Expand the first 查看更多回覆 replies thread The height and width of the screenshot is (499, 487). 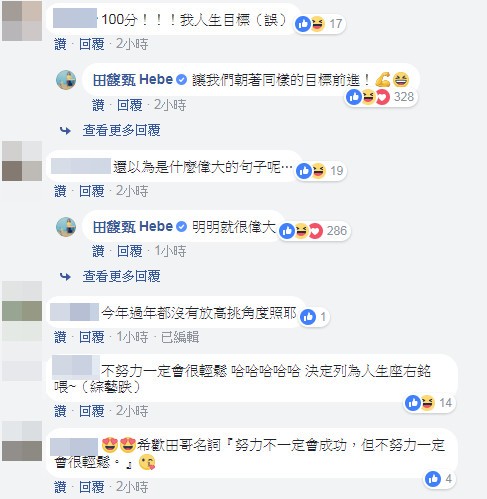[x=122, y=130]
